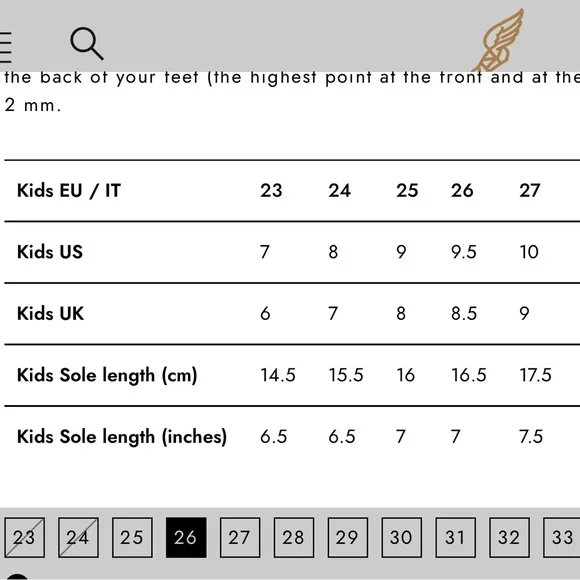
Task: Pick size 30
Action: pos(401,537)
